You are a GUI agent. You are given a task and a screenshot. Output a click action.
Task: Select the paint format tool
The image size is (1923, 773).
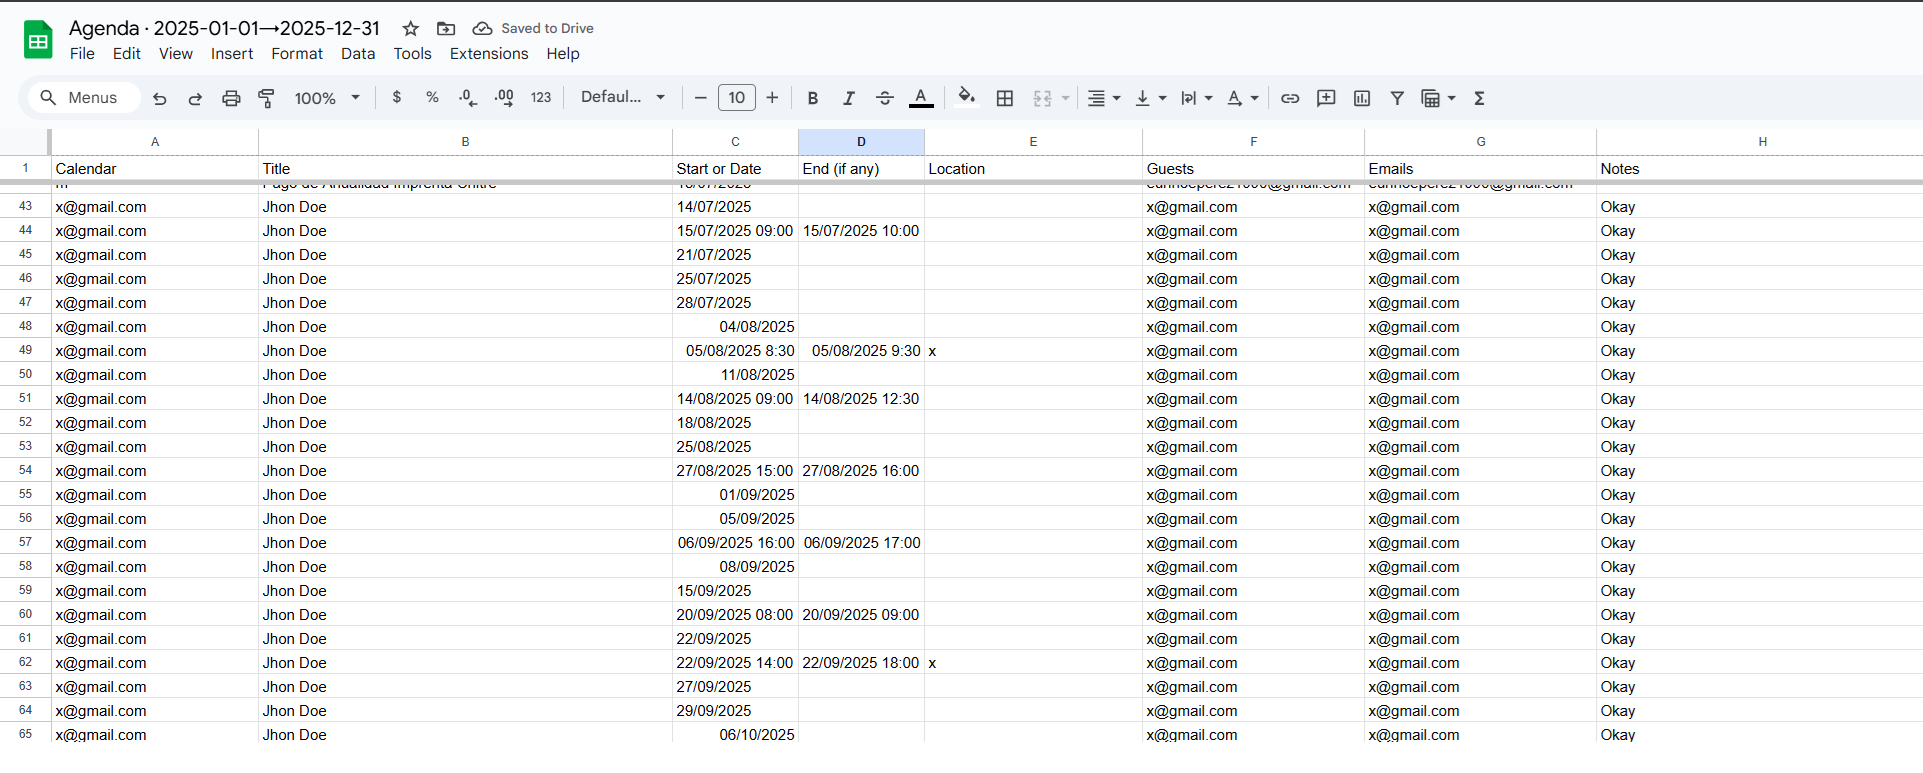267,98
